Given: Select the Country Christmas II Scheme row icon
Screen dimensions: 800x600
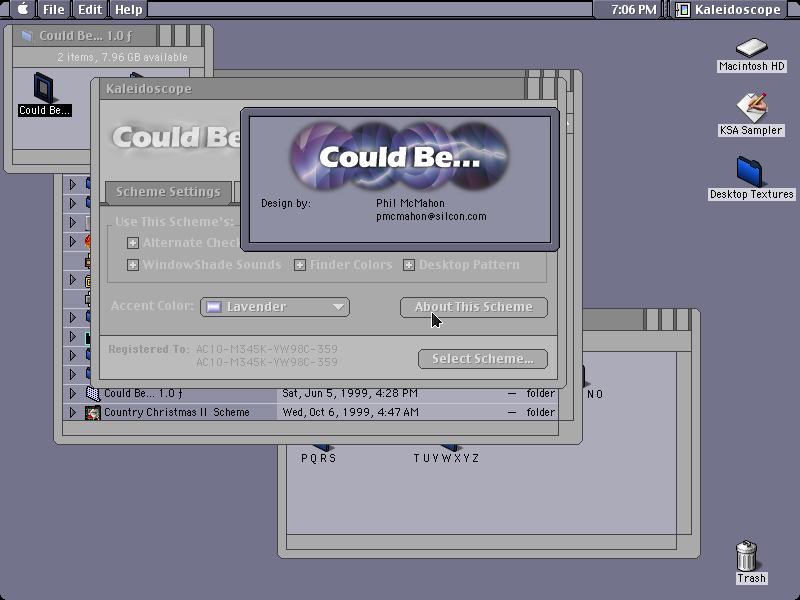Looking at the screenshot, I should pos(92,412).
